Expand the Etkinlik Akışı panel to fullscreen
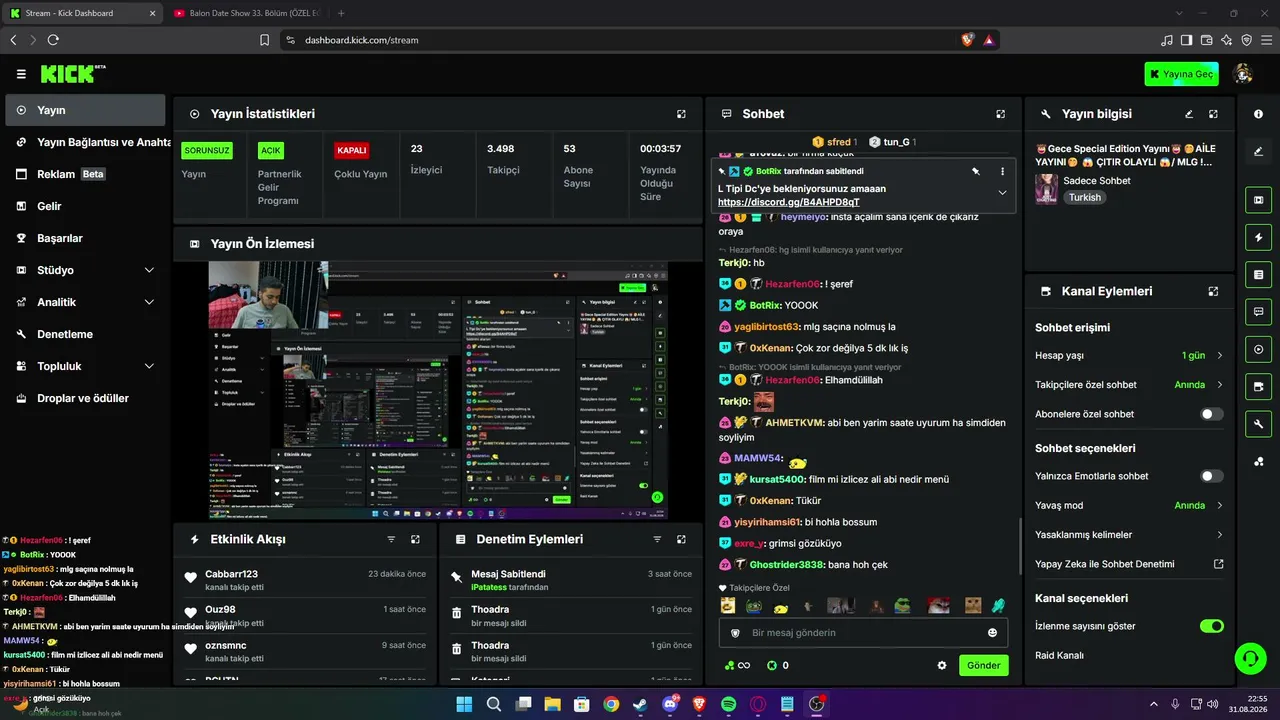 coord(415,539)
